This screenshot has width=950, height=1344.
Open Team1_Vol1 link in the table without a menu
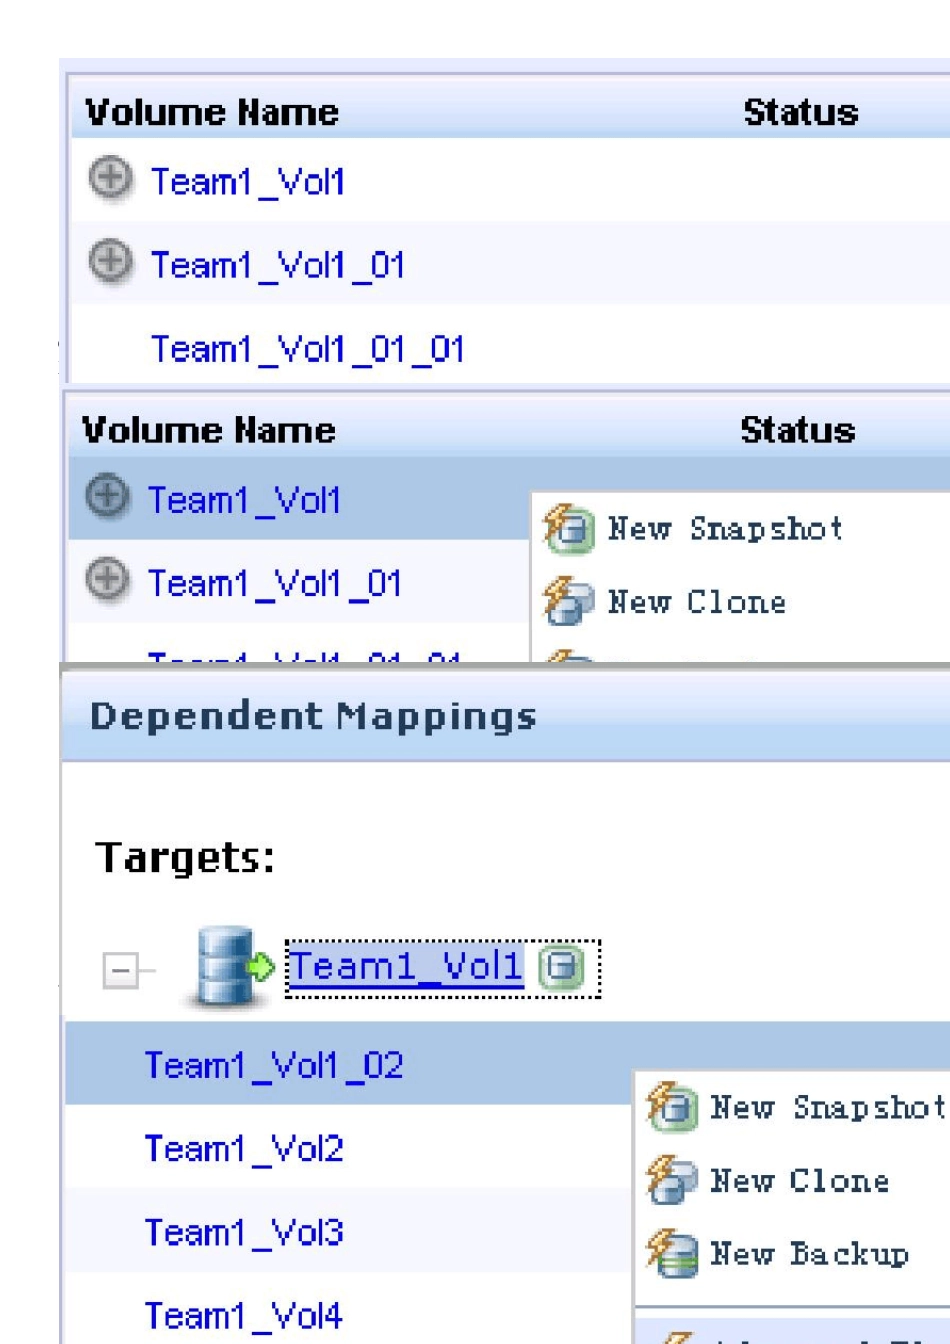click(x=247, y=182)
